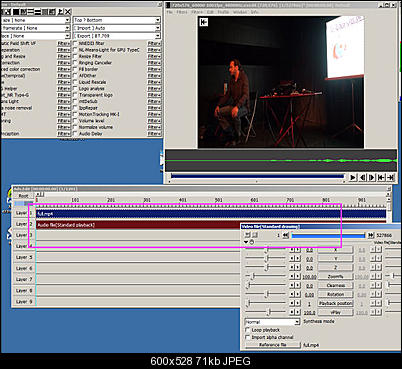Tick the Transparent logo checkbox
The height and width of the screenshot is (369, 402).
point(75,95)
